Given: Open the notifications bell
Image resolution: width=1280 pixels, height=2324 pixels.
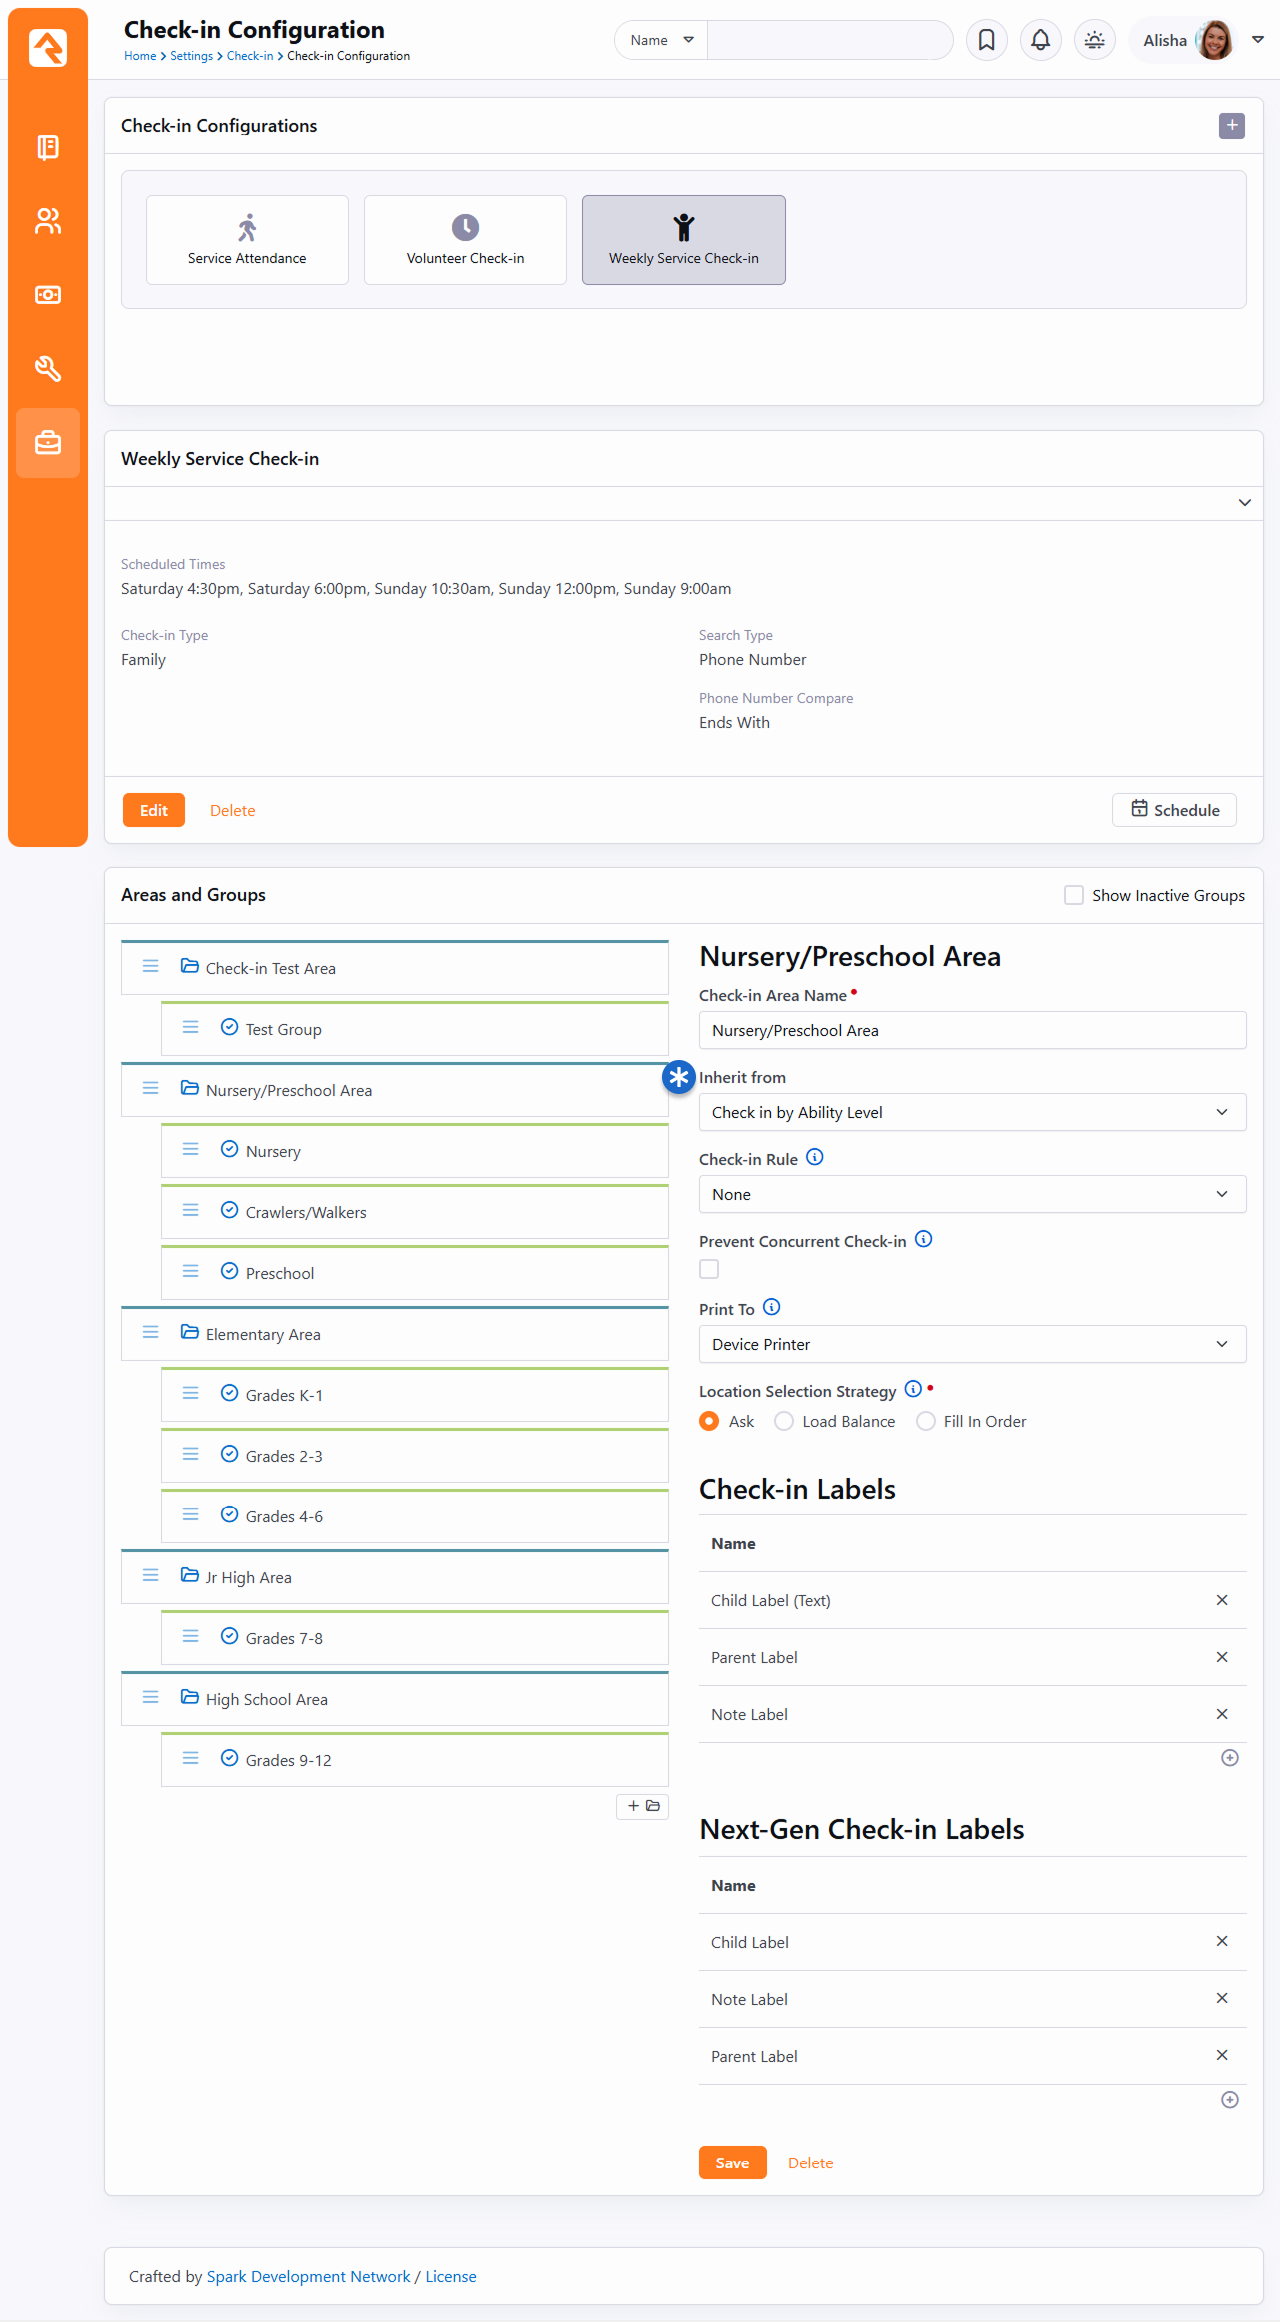Looking at the screenshot, I should click(x=1040, y=40).
